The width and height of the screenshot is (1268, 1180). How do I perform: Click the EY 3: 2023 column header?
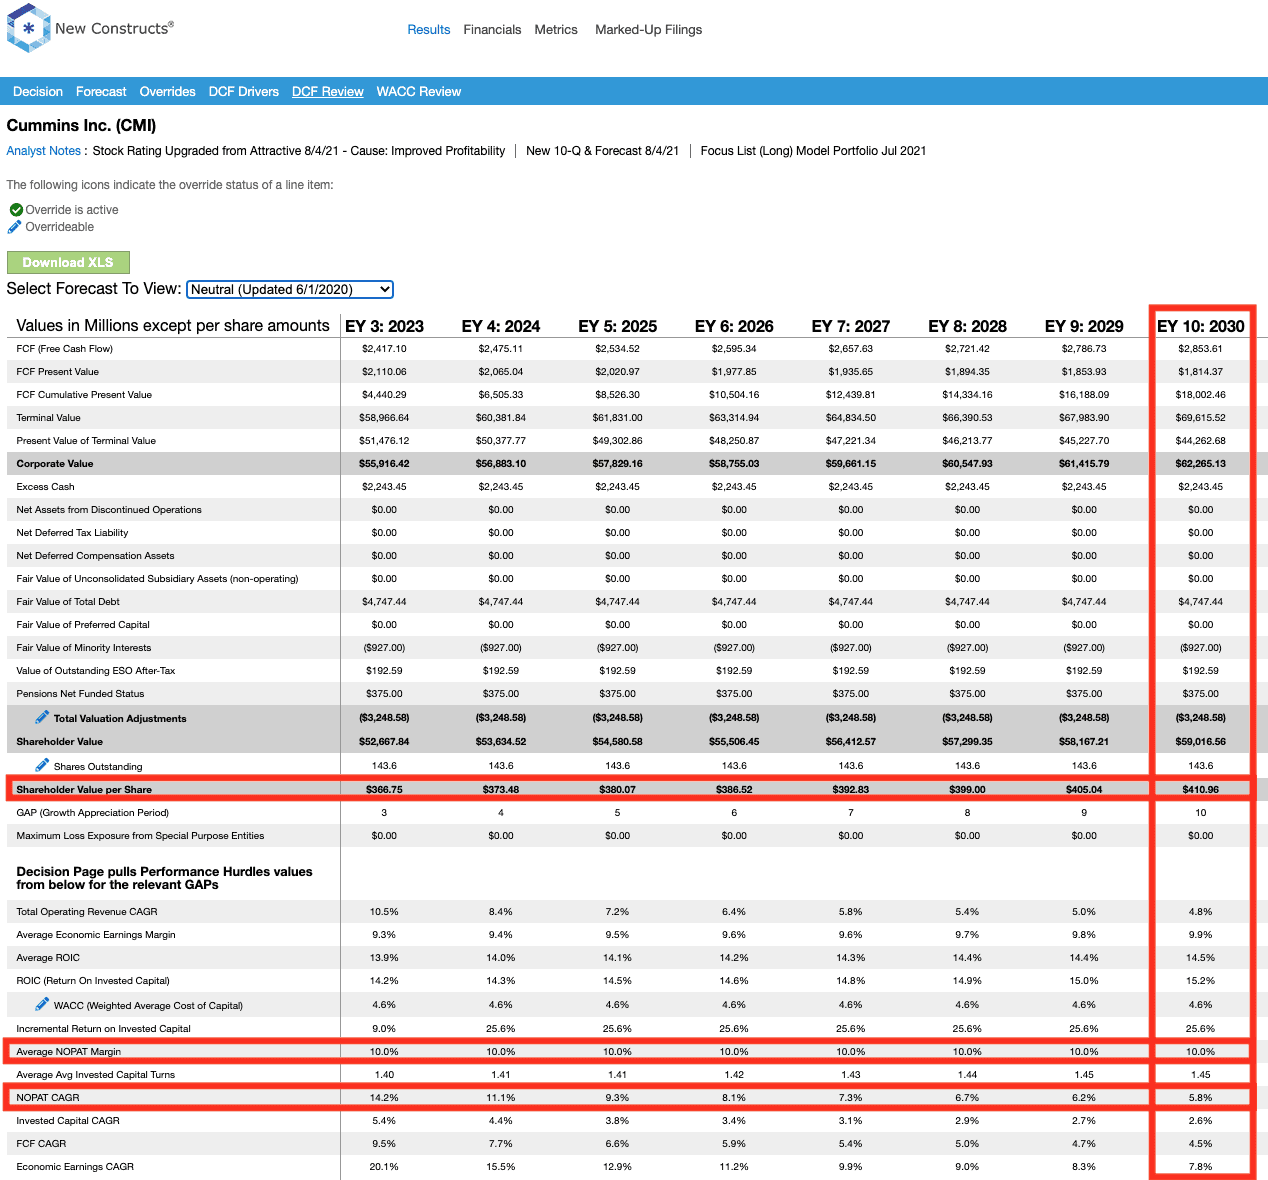(x=384, y=326)
